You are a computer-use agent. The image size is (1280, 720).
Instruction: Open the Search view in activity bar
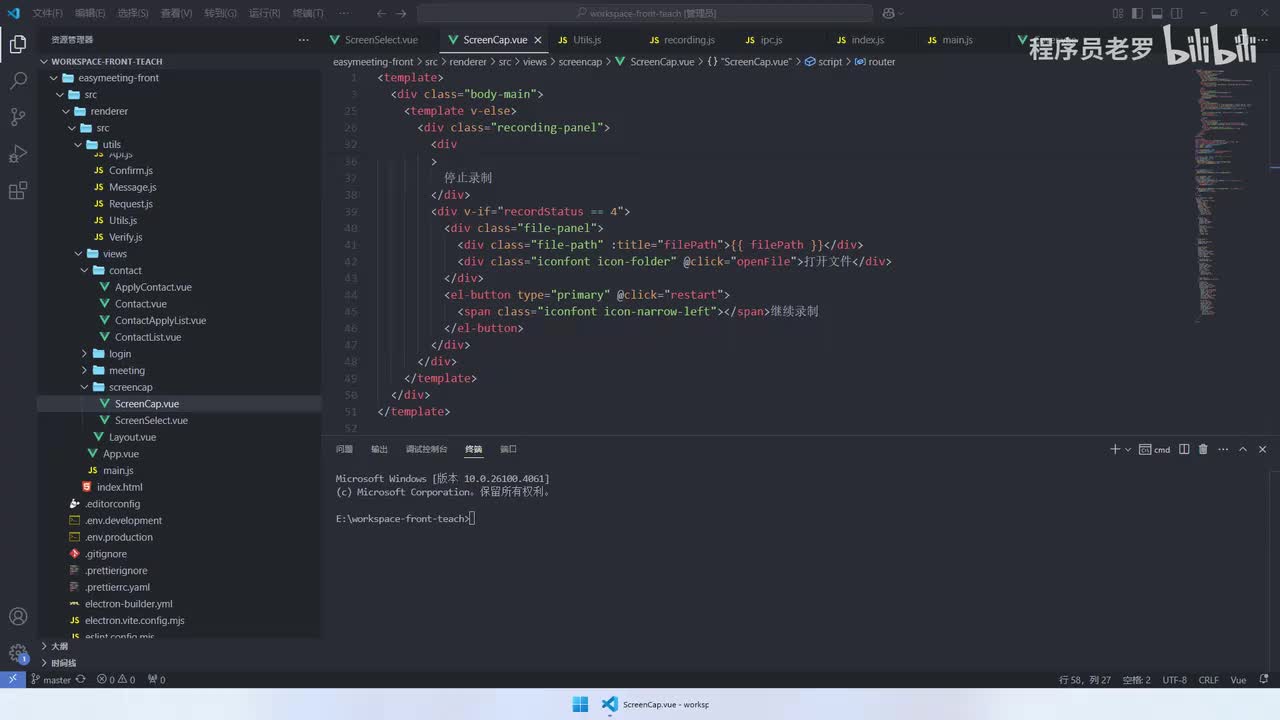[18, 81]
